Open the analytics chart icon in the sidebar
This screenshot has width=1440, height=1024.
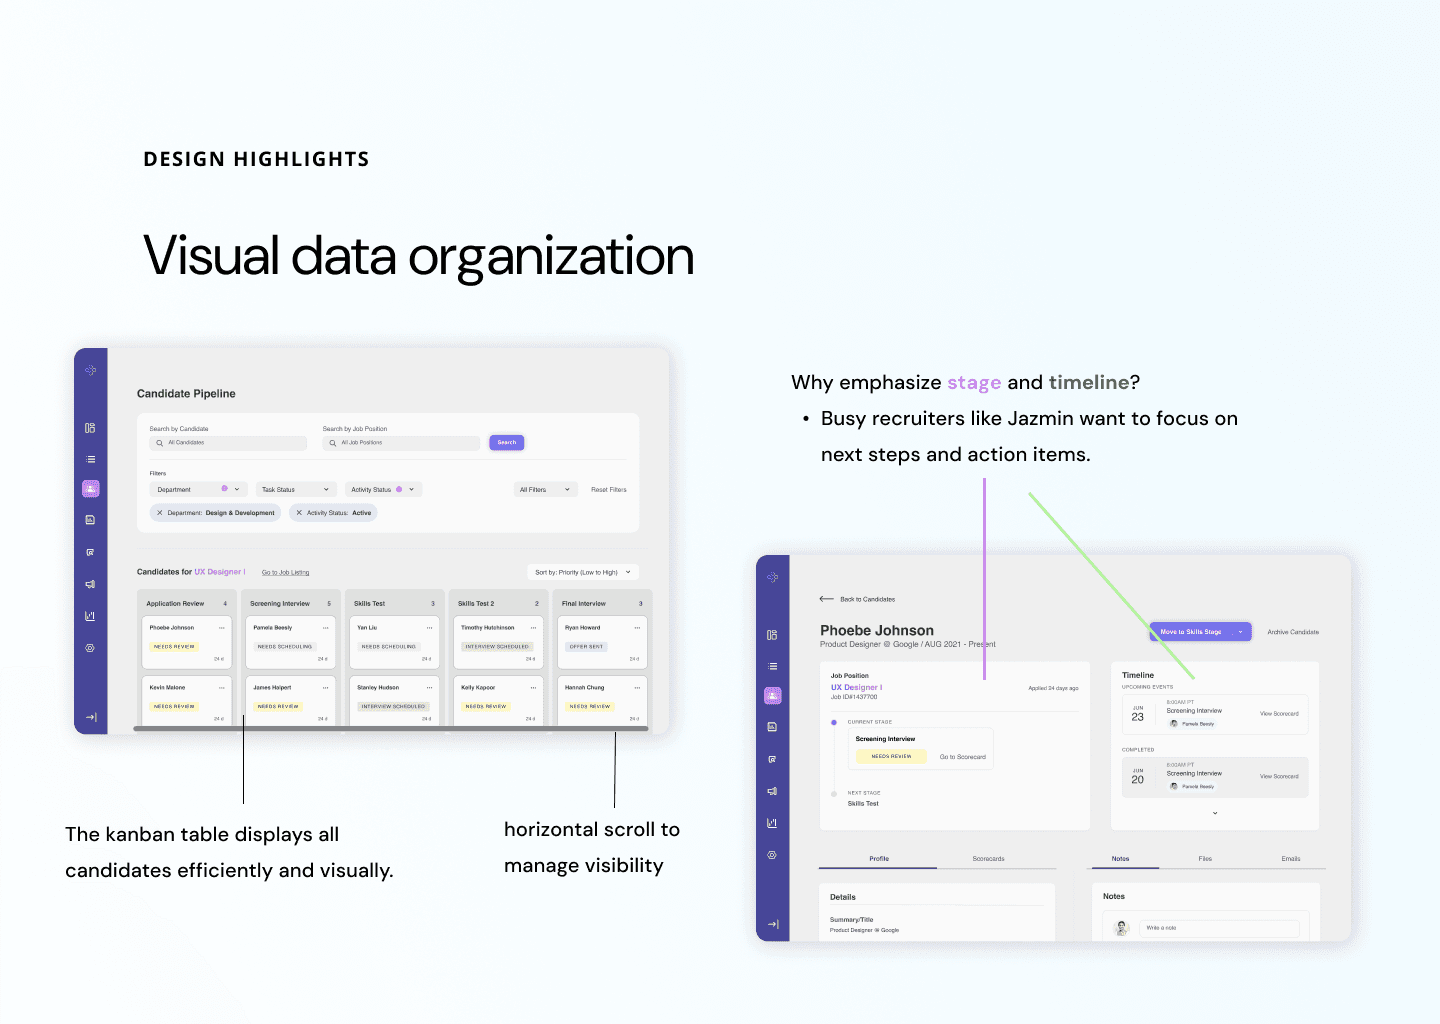coord(90,615)
